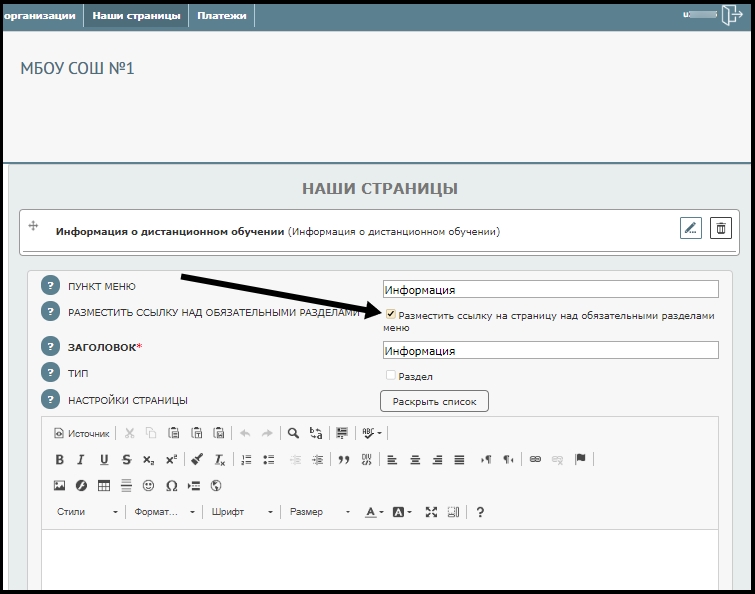Open the Платежи tab
755x594 pixels.
221,16
